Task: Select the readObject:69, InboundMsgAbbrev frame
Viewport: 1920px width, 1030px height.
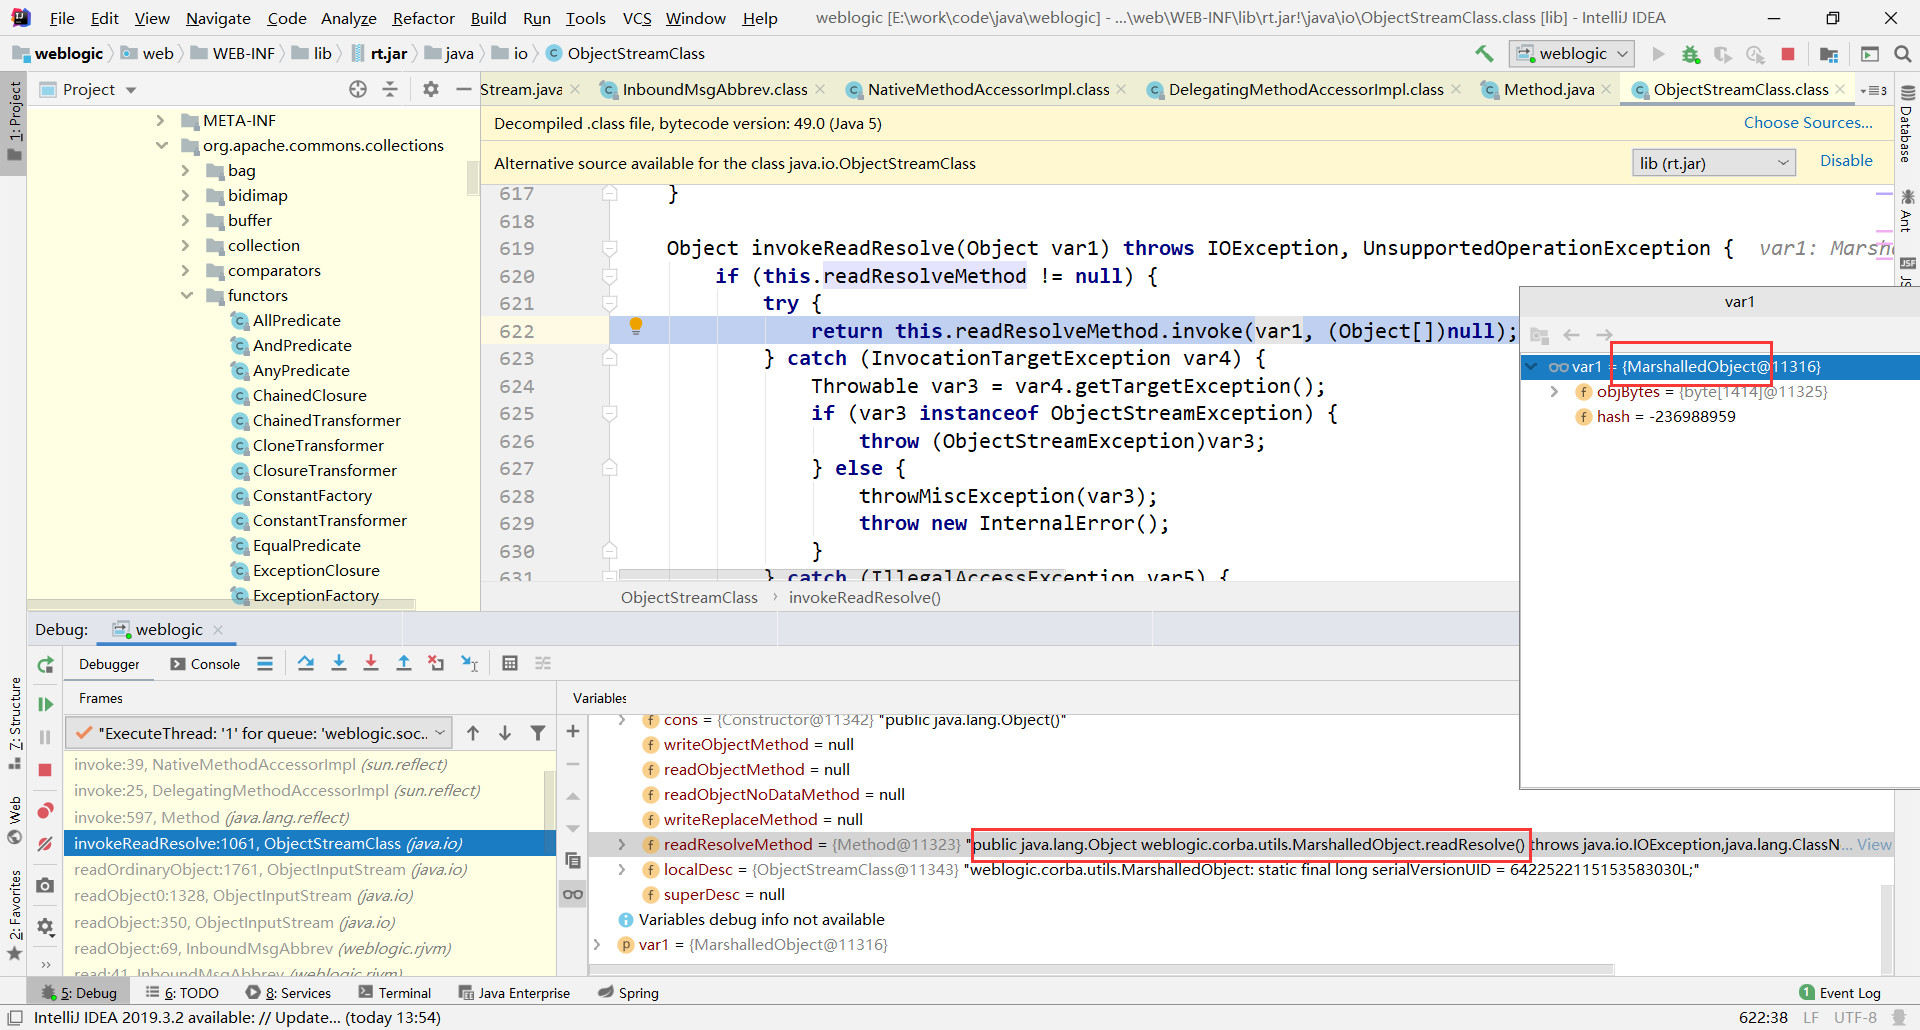Action: (x=263, y=948)
